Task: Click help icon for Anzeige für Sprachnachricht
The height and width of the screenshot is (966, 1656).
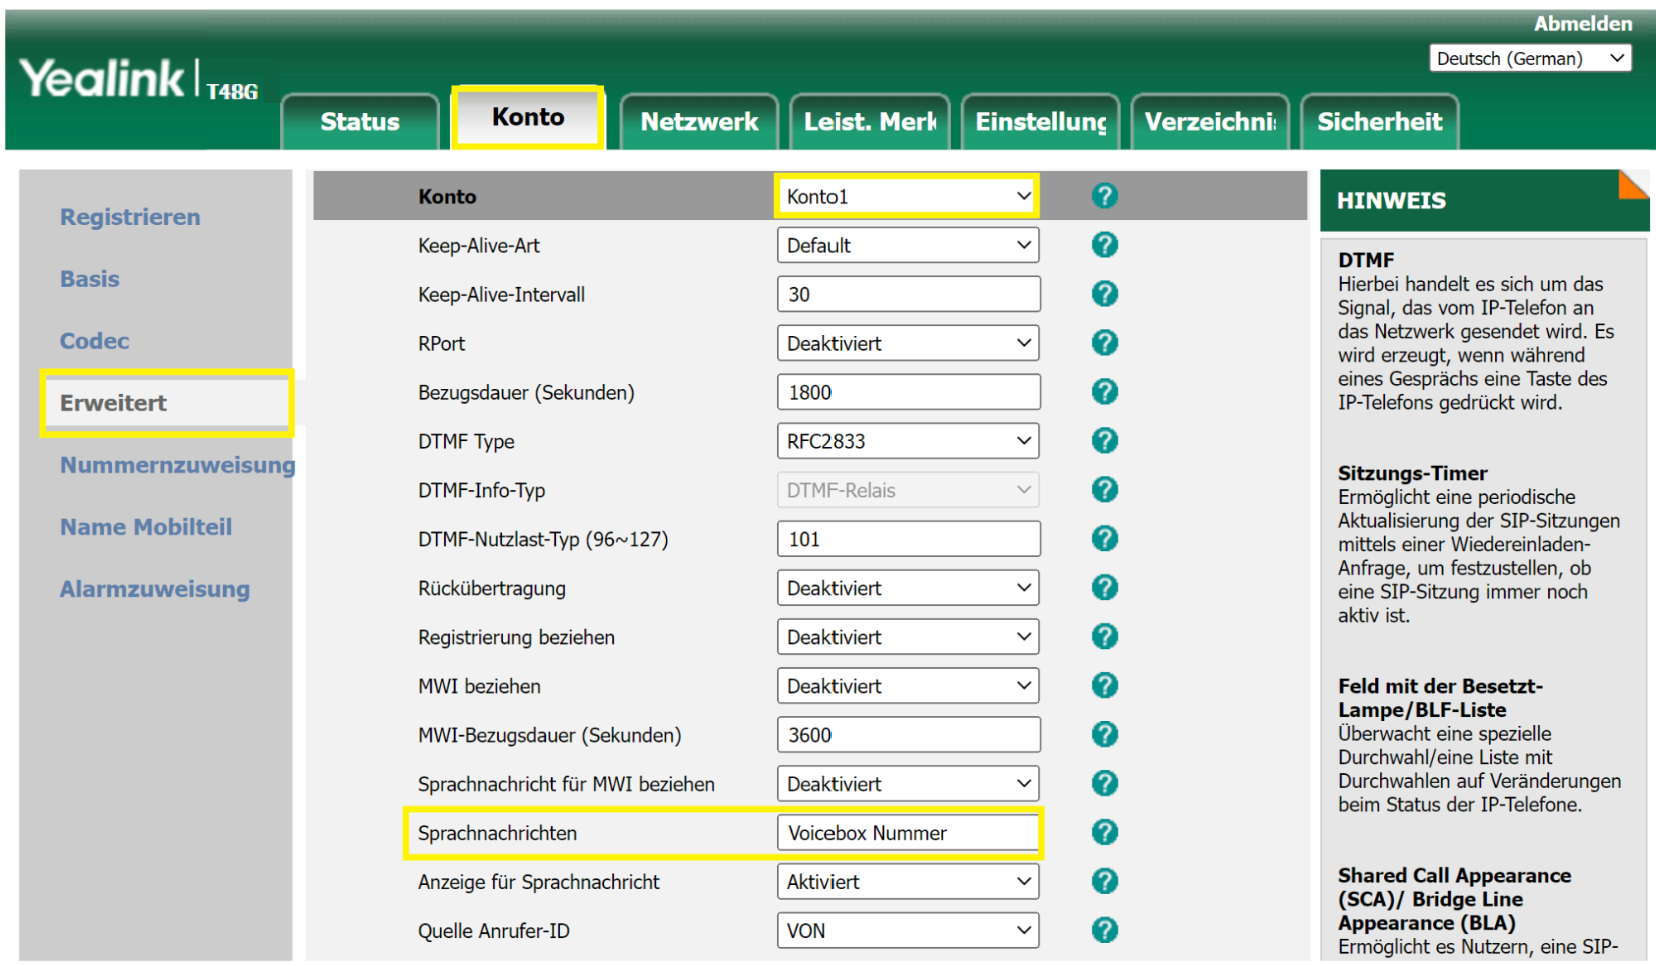Action: click(x=1104, y=882)
